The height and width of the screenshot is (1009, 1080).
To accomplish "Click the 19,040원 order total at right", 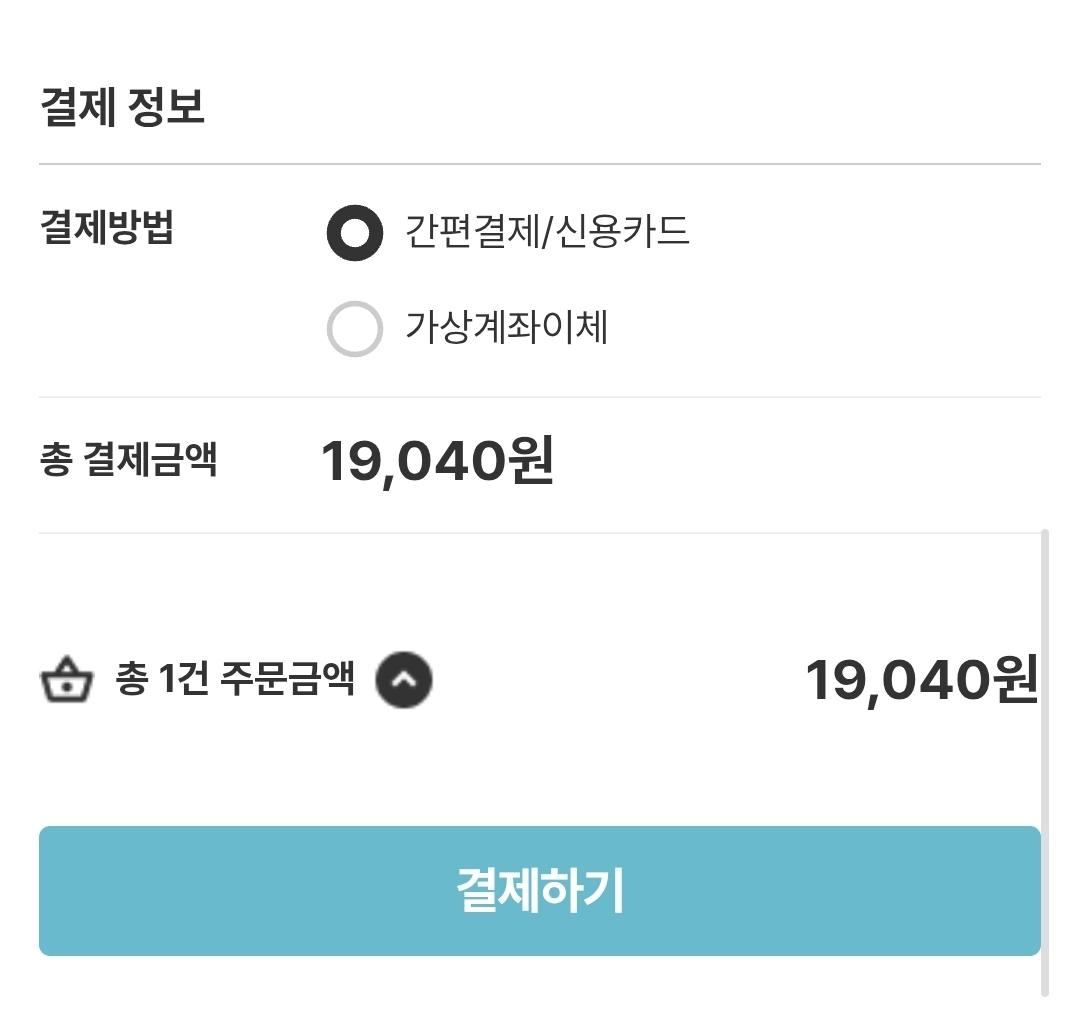I will 921,681.
